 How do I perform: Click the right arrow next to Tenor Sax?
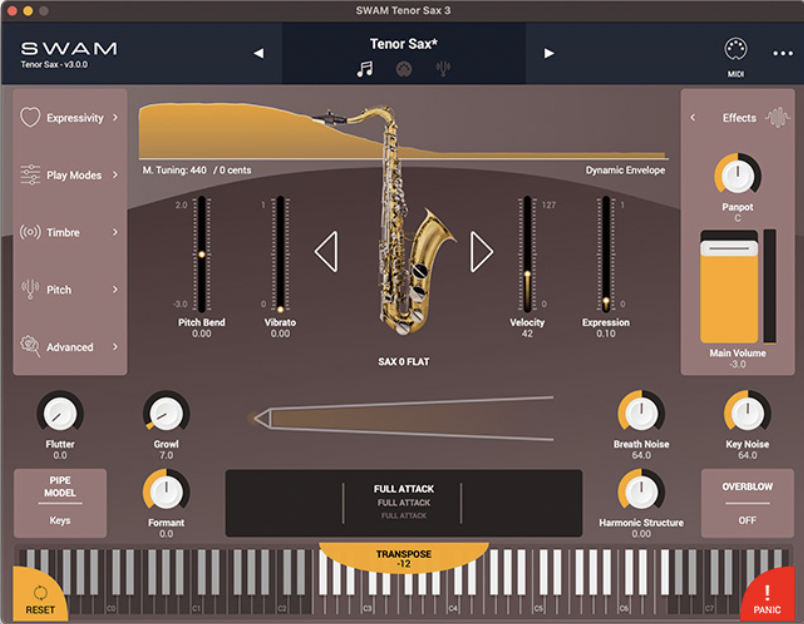point(549,54)
